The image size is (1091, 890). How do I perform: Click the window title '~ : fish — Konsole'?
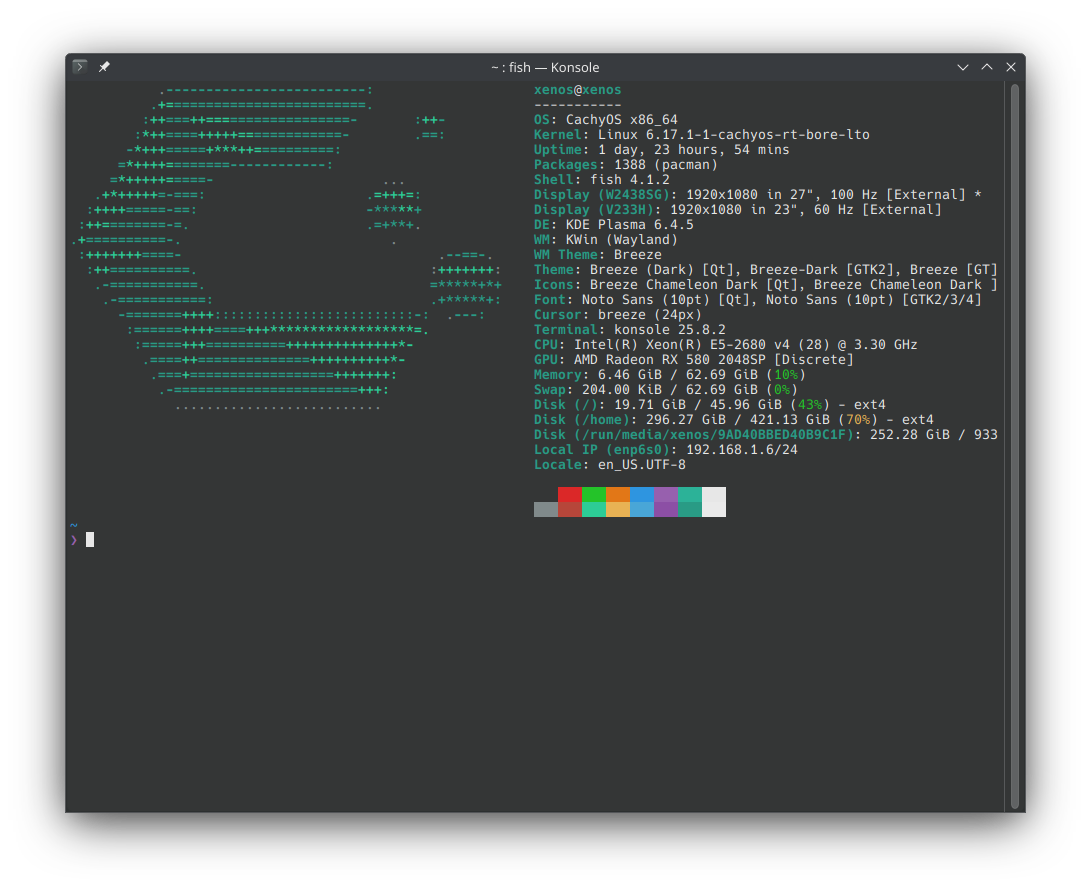click(545, 67)
